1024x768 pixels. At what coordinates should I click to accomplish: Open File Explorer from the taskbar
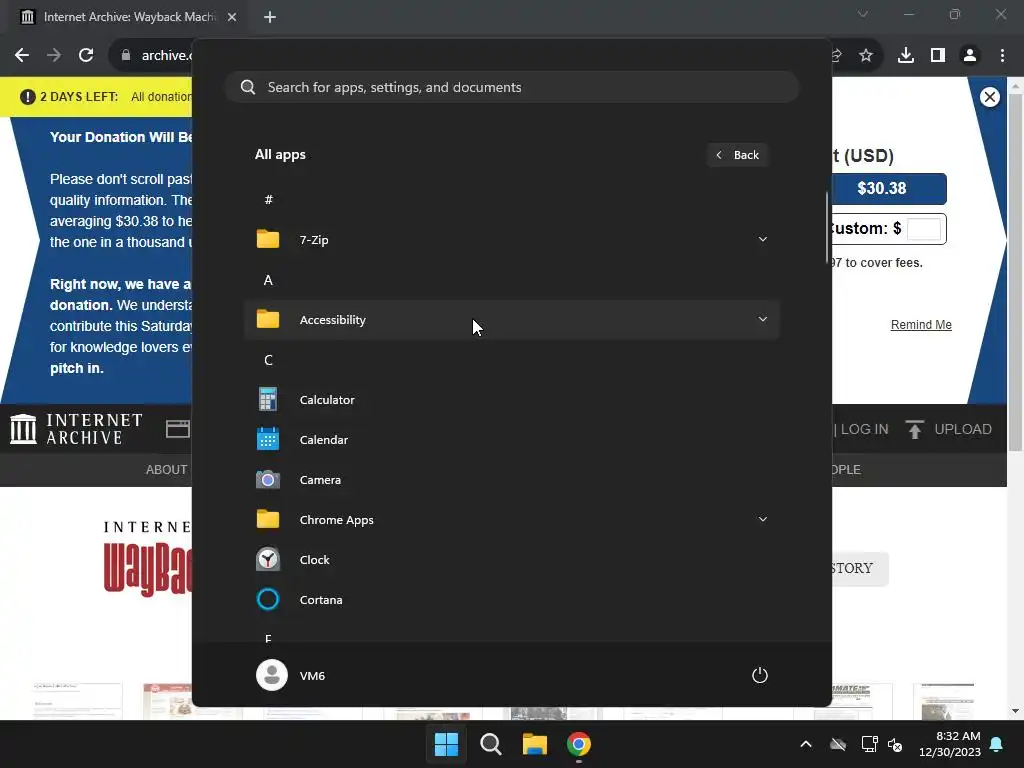coord(534,744)
